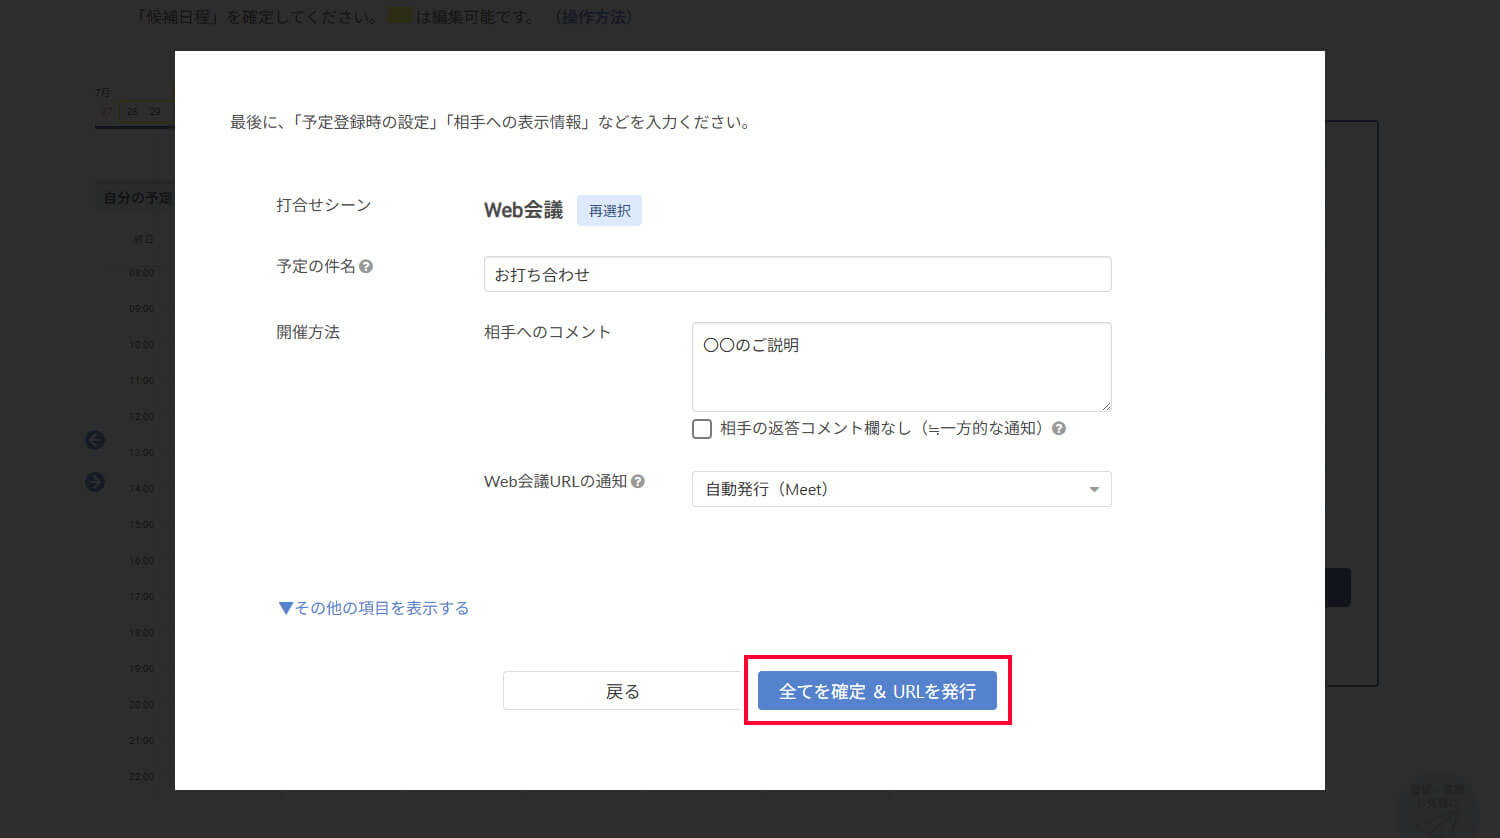Screen dimensions: 1500x838
Task: Enable 相手の返答コメント欄なし checkbox
Action: tap(702, 429)
